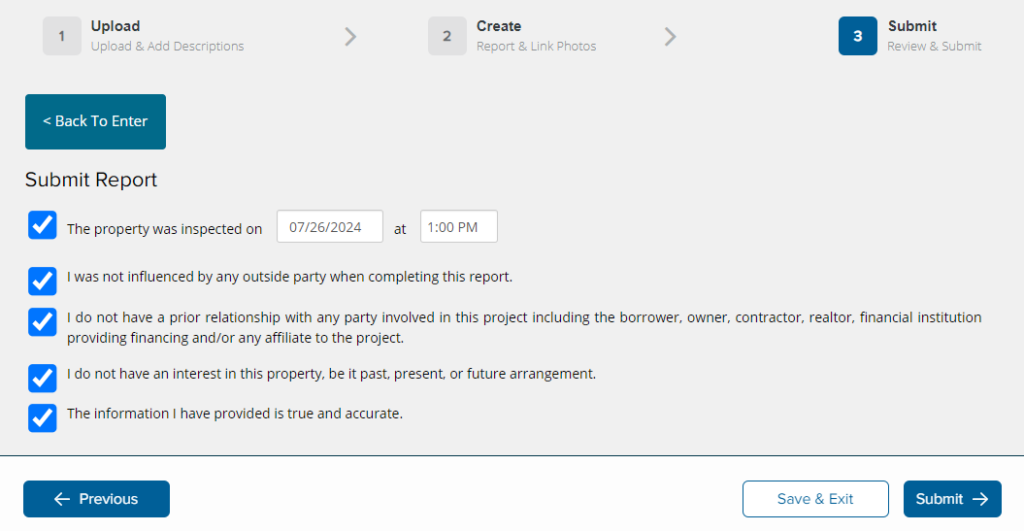Screen dimensions: 1024x531
Task: Click the step 1 number badge
Action: [62, 36]
